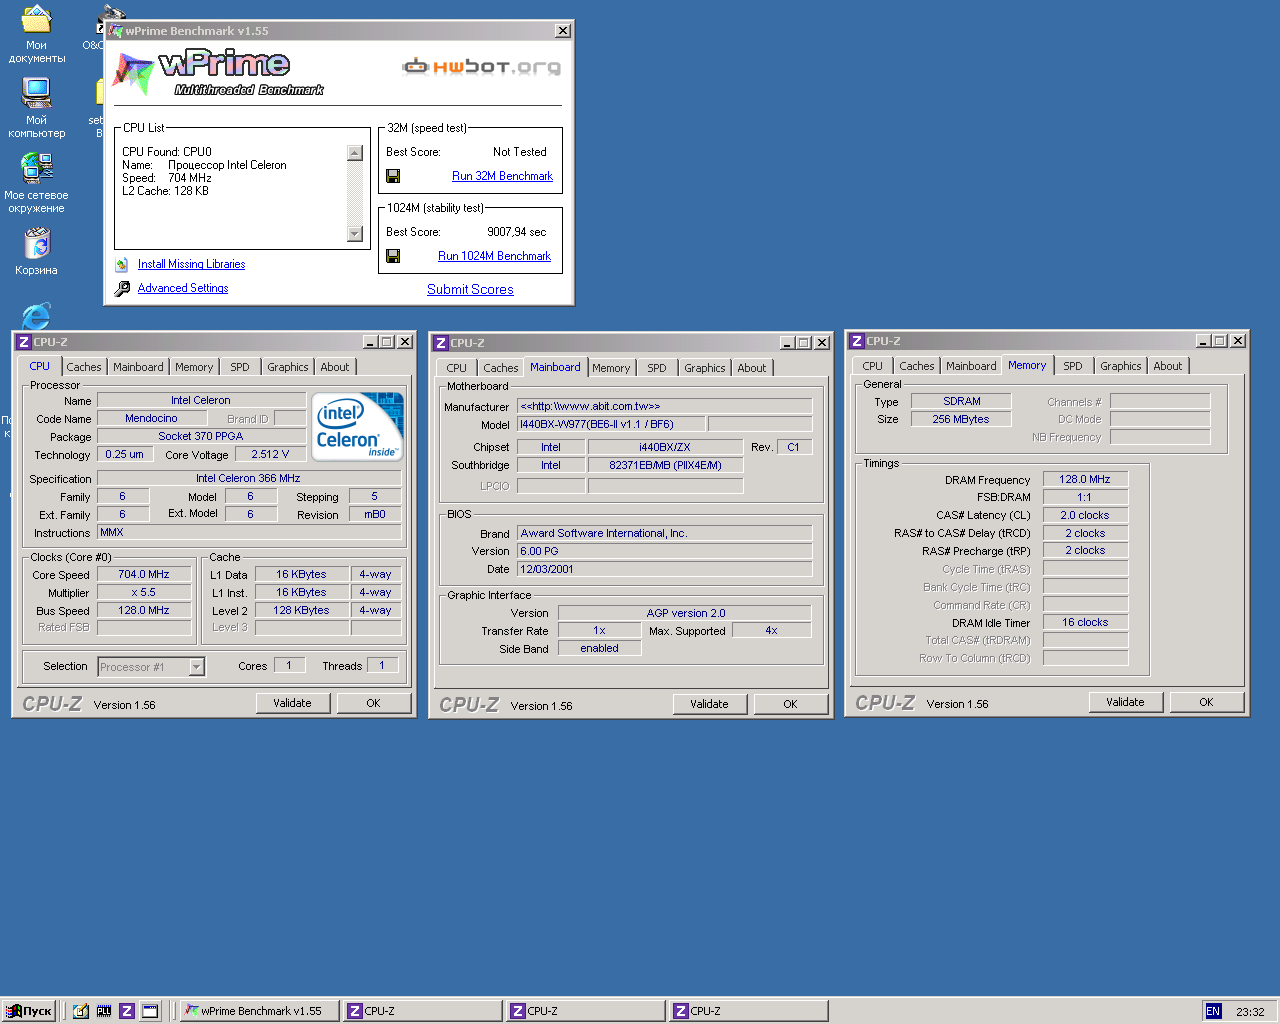The height and width of the screenshot is (1024, 1280).
Task: Click the floppy save icon under 1024M test
Action: coord(393,256)
